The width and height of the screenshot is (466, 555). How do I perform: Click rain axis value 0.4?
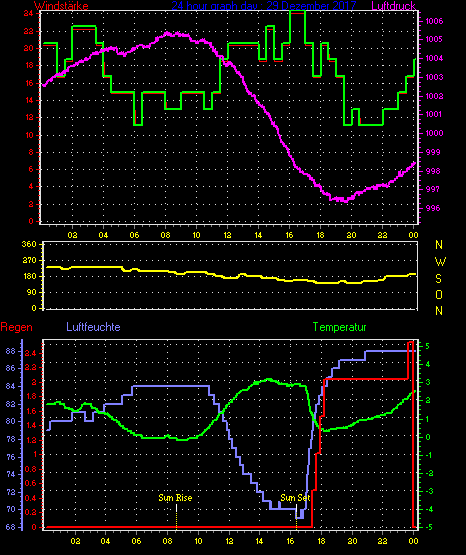pyautogui.click(x=30, y=498)
